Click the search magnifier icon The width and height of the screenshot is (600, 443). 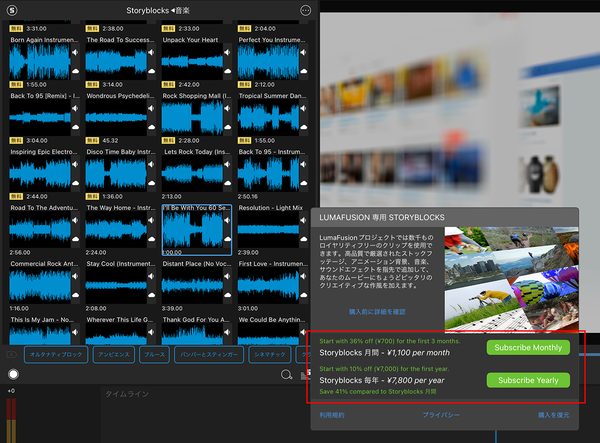coord(286,374)
